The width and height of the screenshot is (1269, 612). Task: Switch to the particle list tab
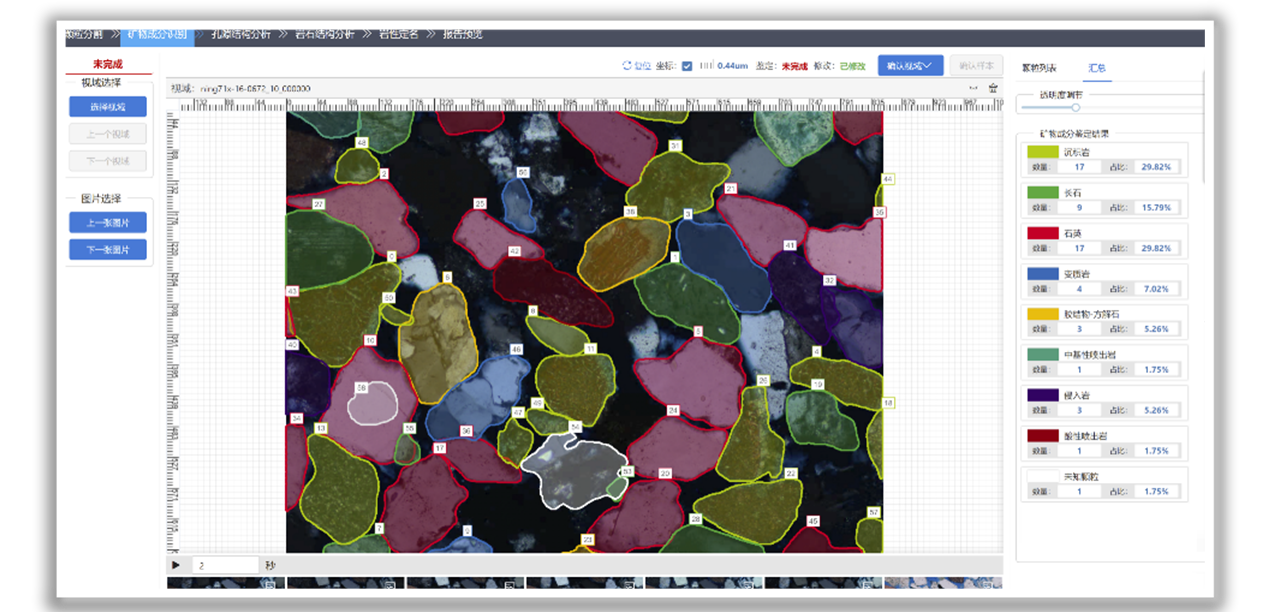1039,68
